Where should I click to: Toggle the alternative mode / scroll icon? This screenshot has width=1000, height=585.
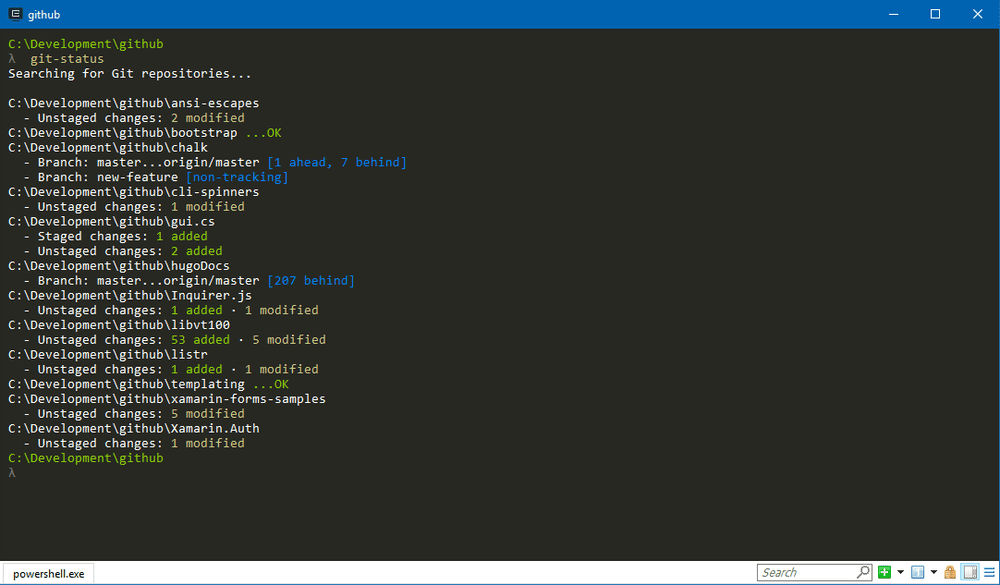coord(970,572)
